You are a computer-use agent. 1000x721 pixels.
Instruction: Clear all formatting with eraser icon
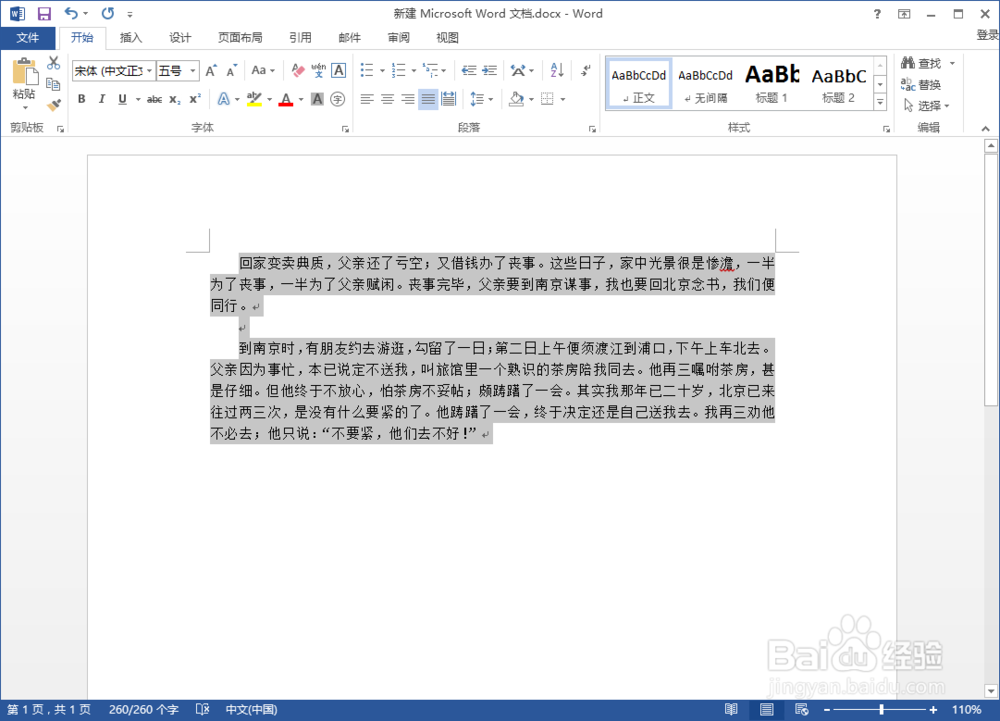click(298, 71)
